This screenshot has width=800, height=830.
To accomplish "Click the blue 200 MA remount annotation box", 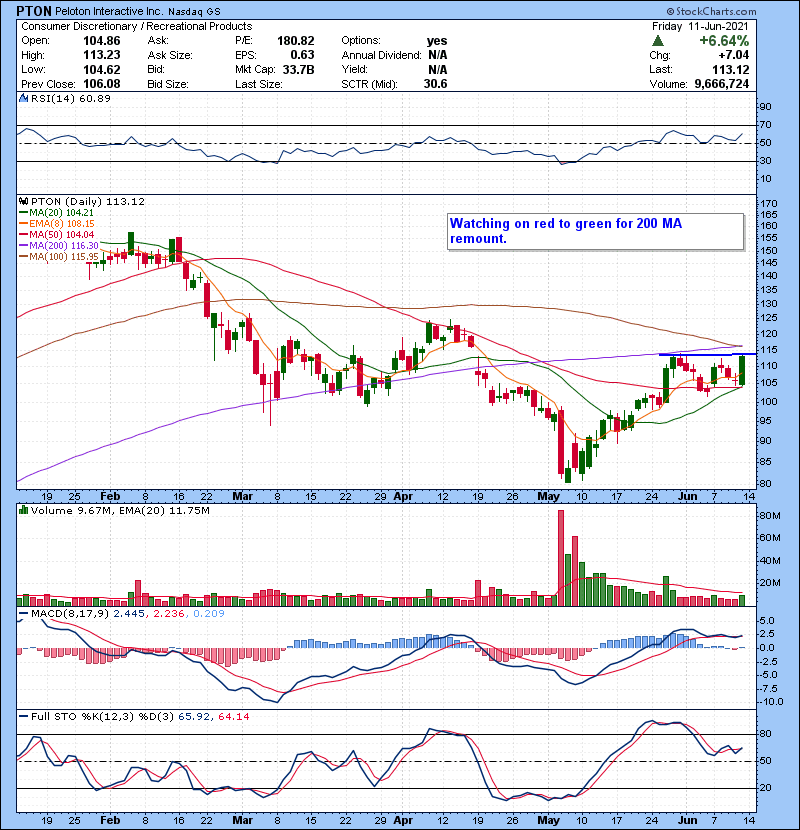I will coord(596,231).
